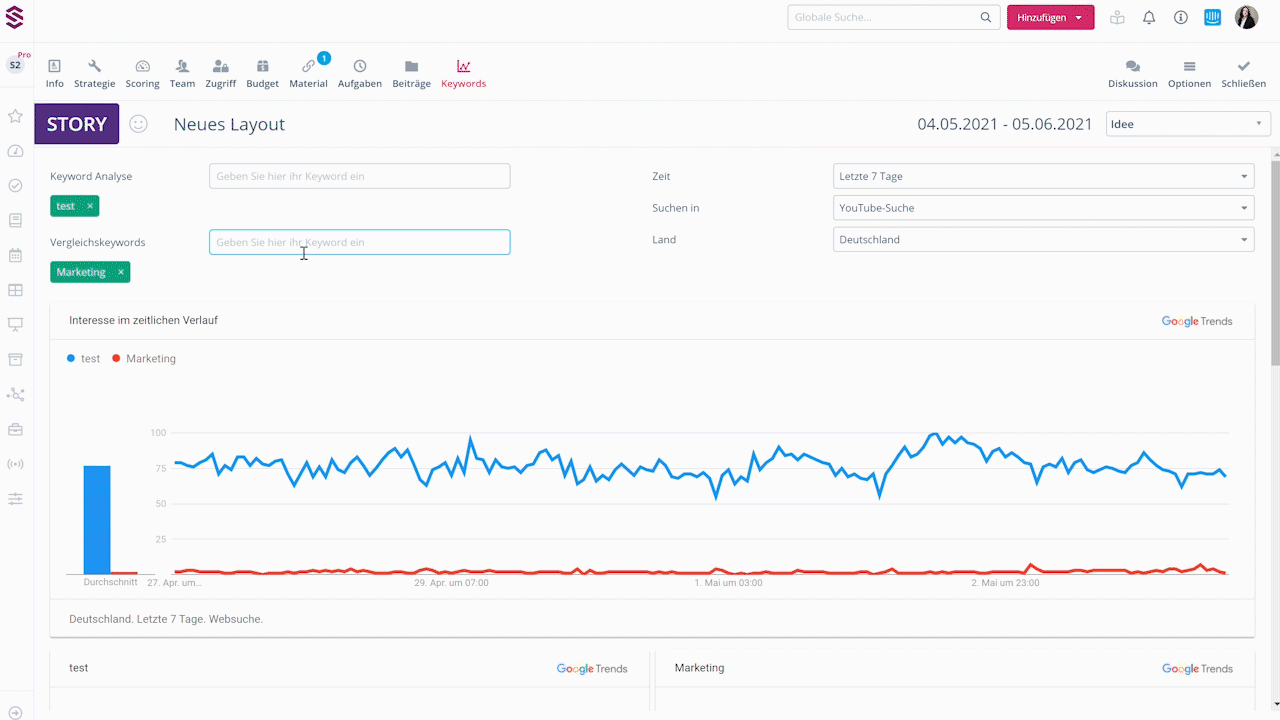
Task: Open the calendar icon in left sidebar
Action: (x=15, y=255)
